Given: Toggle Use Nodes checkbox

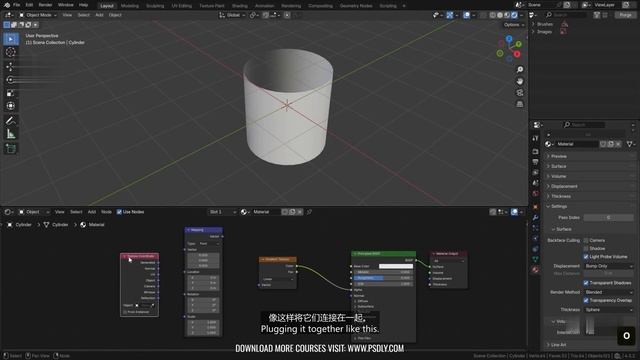Looking at the screenshot, I should pyautogui.click(x=119, y=212).
